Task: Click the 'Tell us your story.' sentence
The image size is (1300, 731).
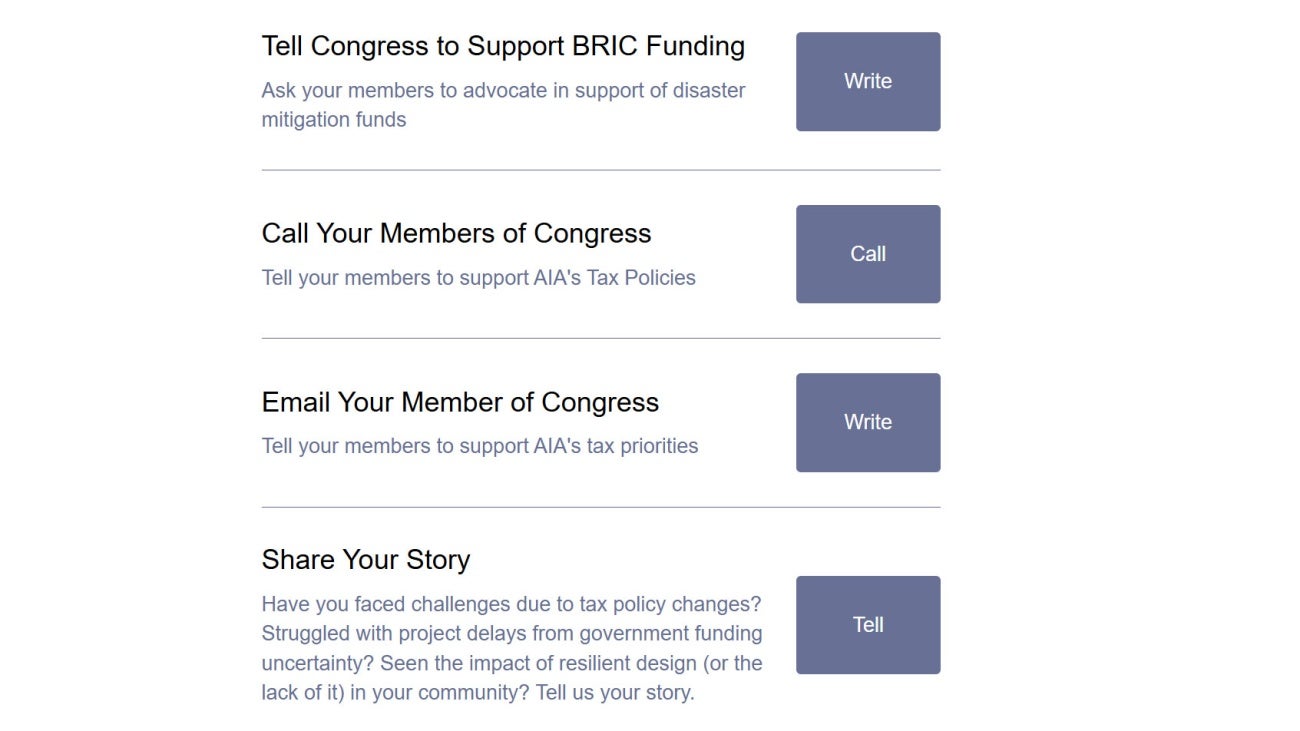Action: pos(614,692)
